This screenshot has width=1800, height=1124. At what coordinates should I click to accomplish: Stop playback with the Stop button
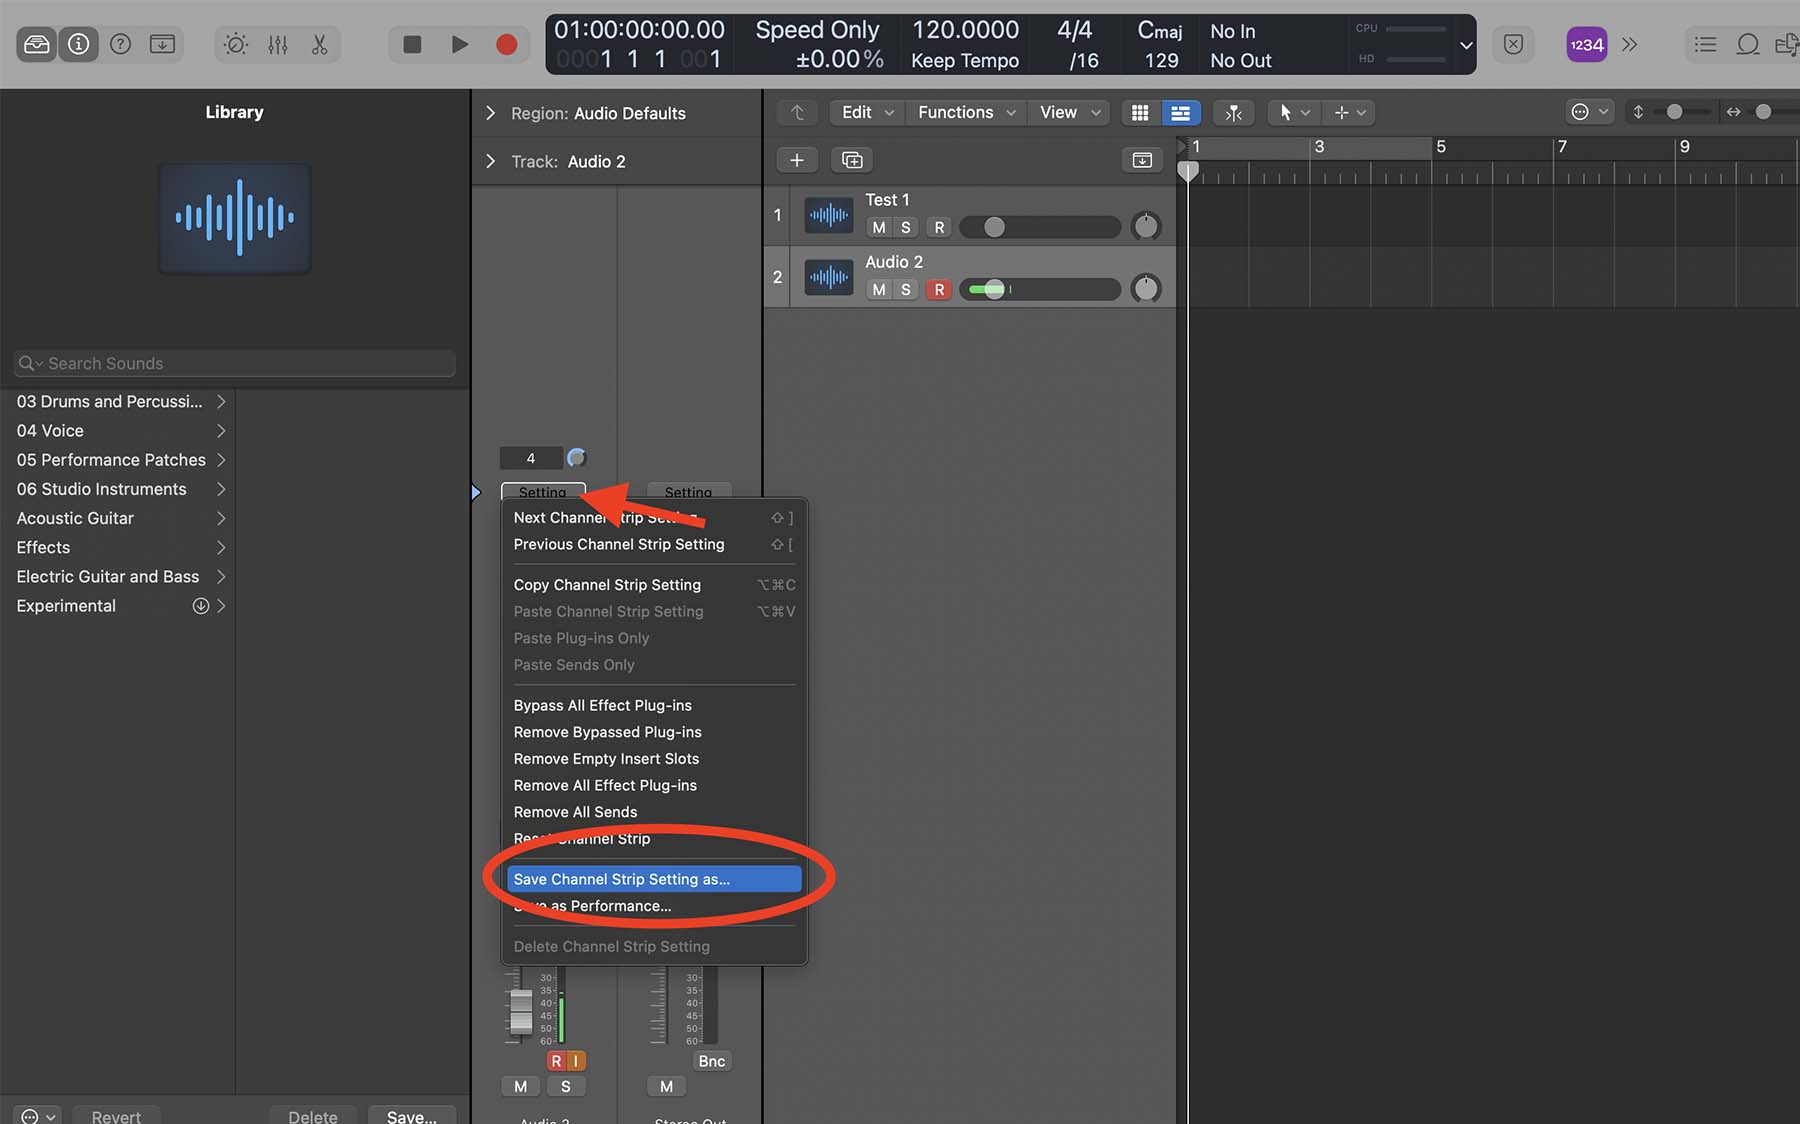(x=412, y=44)
